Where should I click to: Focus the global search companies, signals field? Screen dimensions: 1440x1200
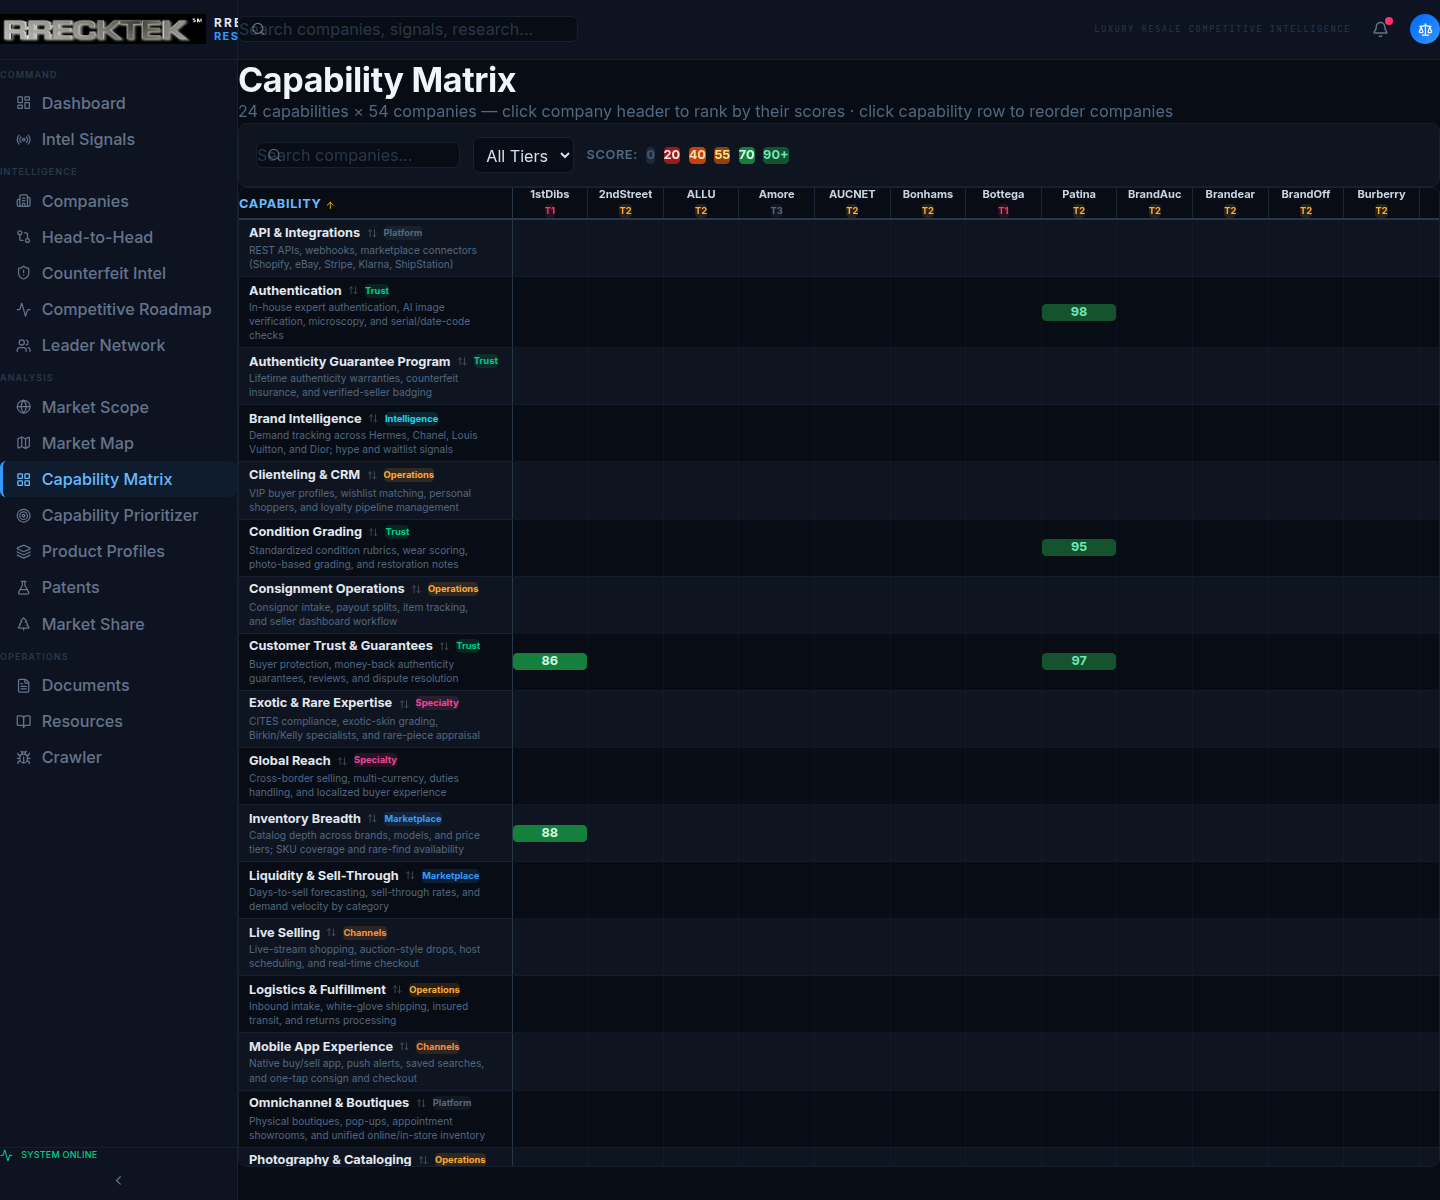408,29
